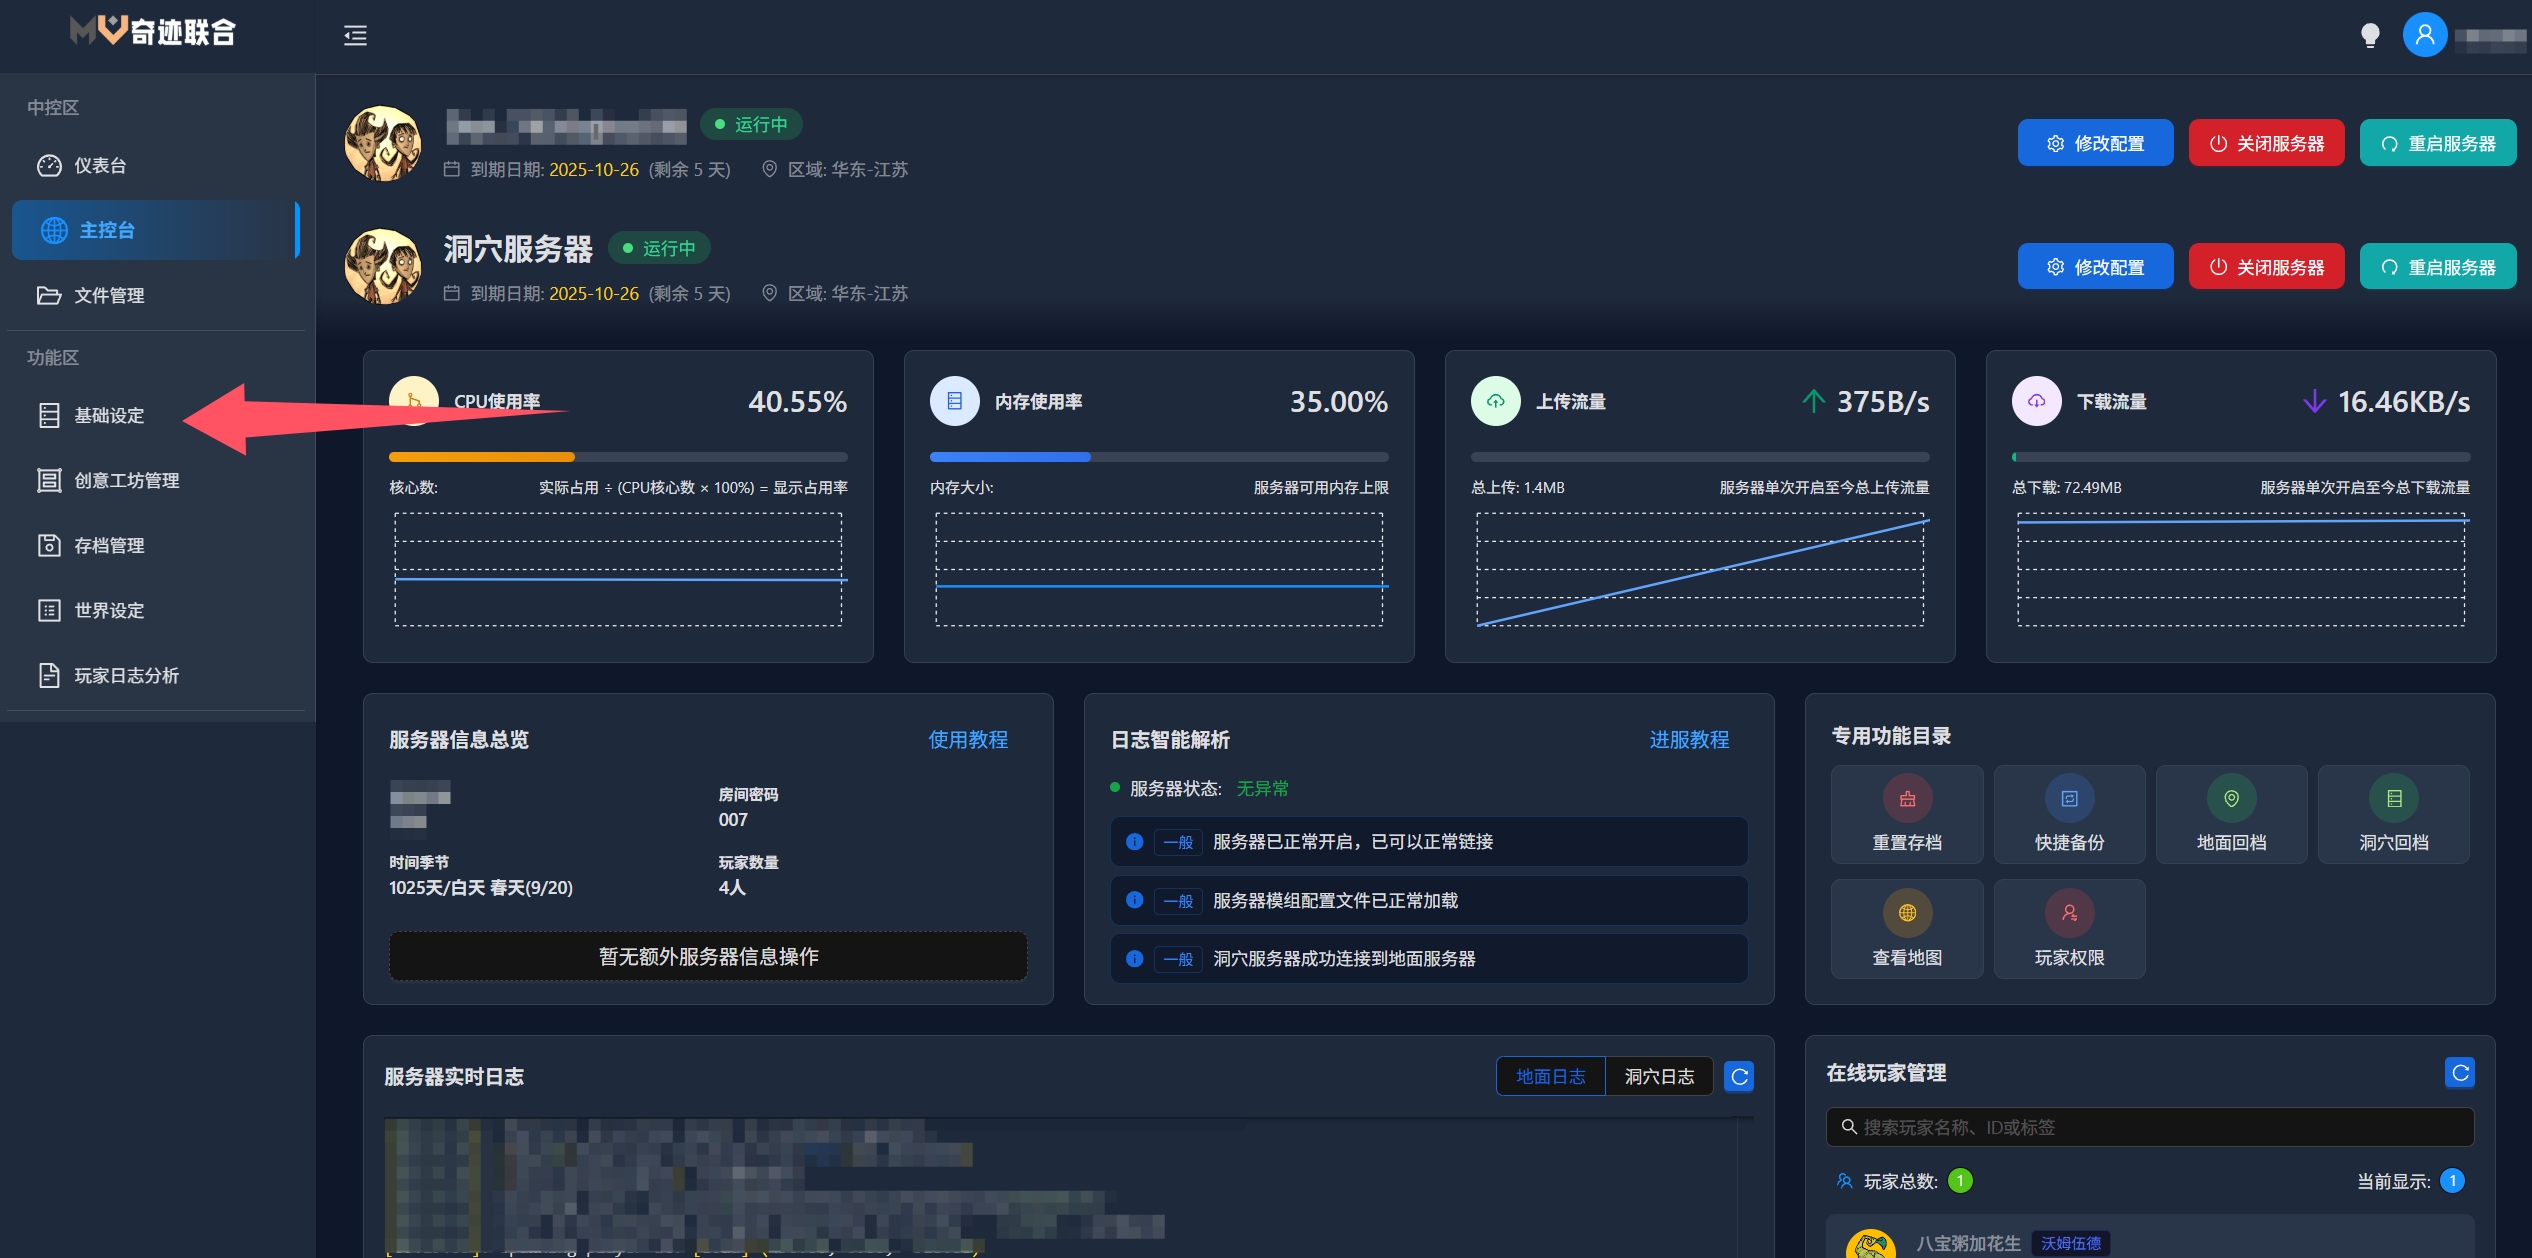Open 玩家权限 player permissions
Screen dimensions: 2532x1258
(x=2069, y=913)
